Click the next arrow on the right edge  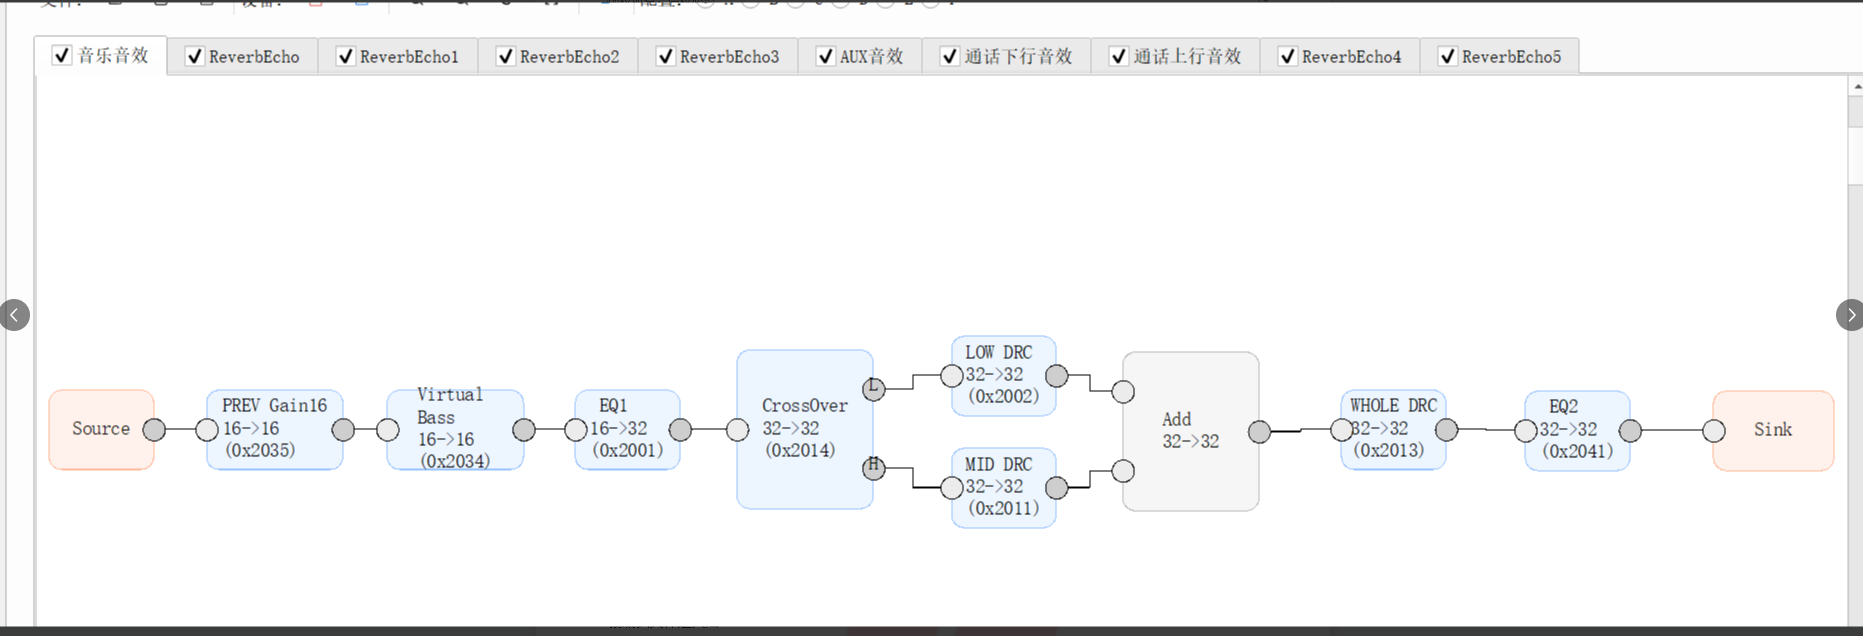pyautogui.click(x=1850, y=315)
